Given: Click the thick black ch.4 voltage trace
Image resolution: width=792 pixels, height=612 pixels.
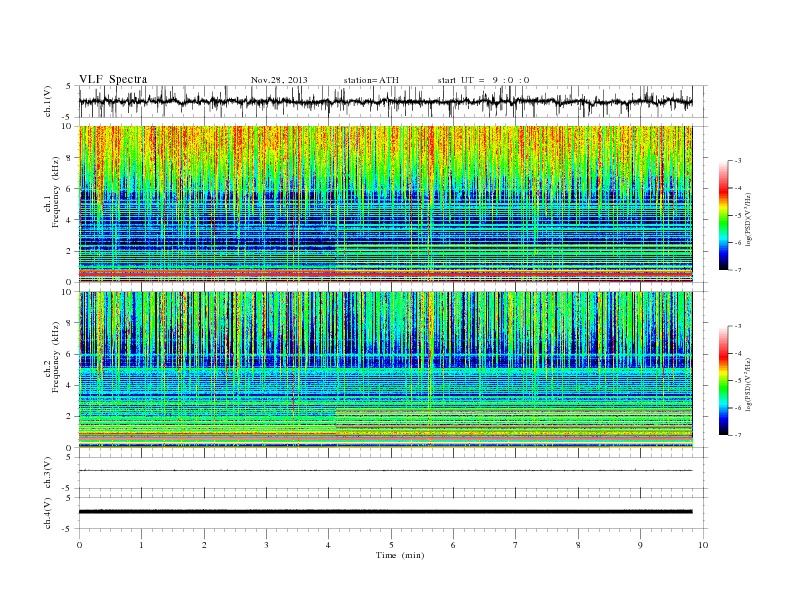Looking at the screenshot, I should [385, 512].
